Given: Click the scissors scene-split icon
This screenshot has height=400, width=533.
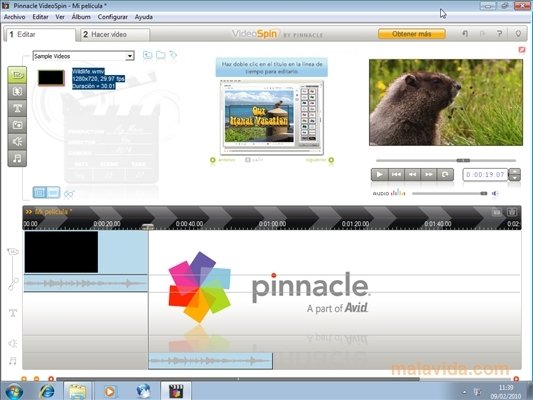Looking at the screenshot, I should 69,194.
